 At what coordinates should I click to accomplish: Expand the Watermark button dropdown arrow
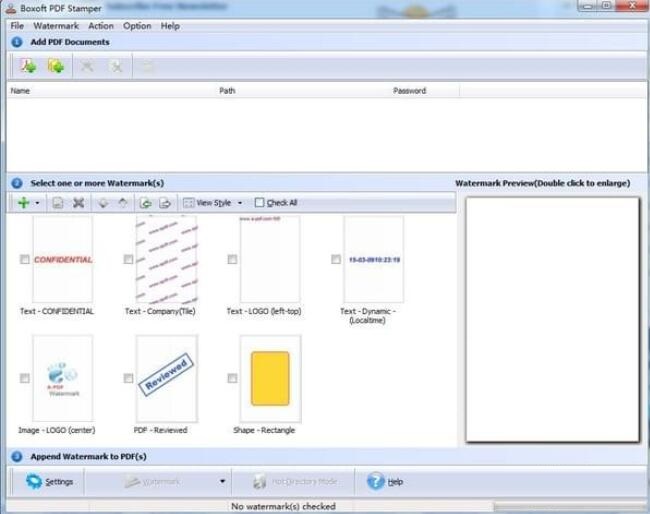coord(223,481)
